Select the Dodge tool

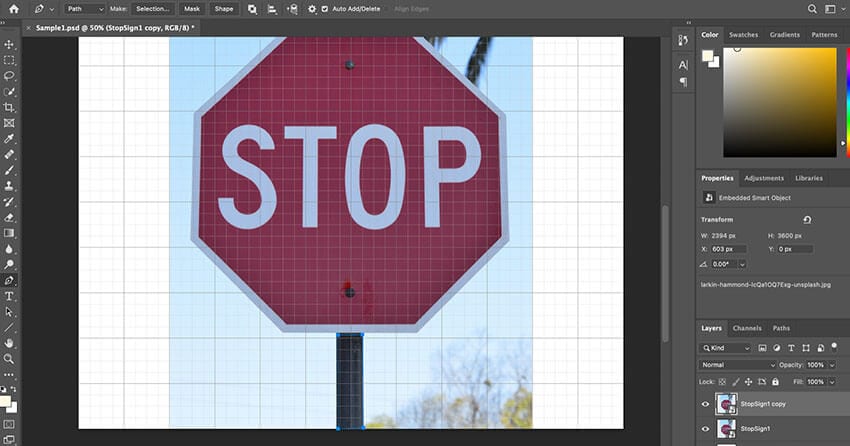pyautogui.click(x=9, y=264)
